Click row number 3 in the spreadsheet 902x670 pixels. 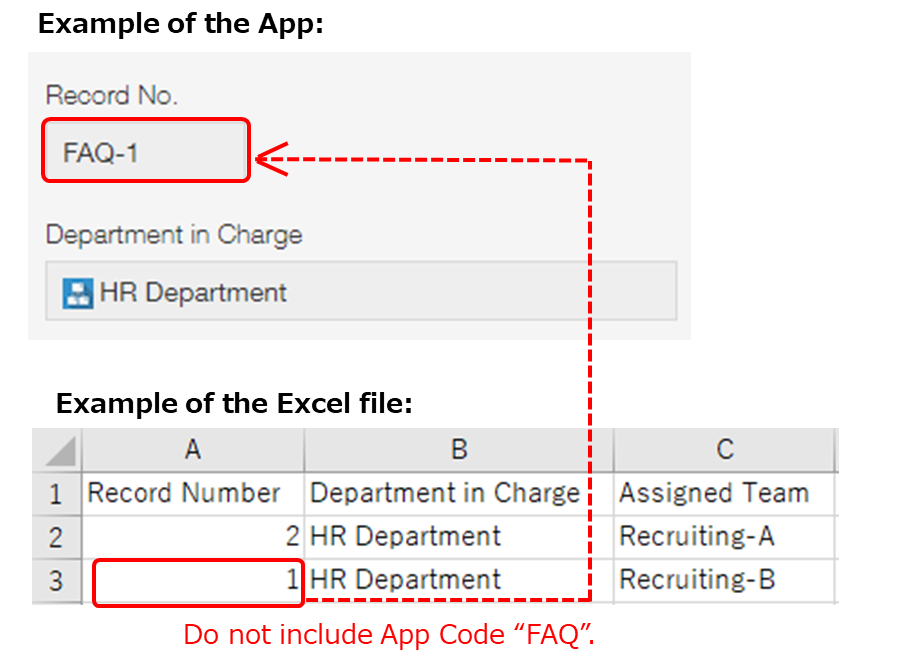point(56,580)
